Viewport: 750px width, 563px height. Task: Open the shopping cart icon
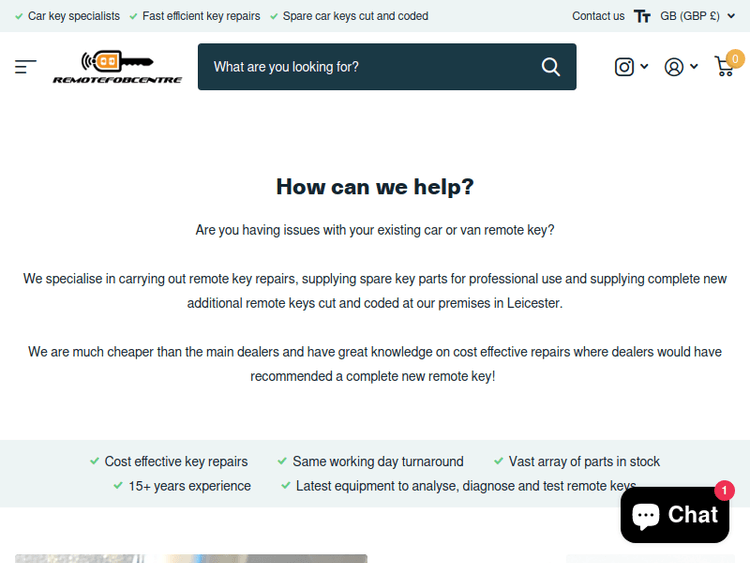[723, 67]
